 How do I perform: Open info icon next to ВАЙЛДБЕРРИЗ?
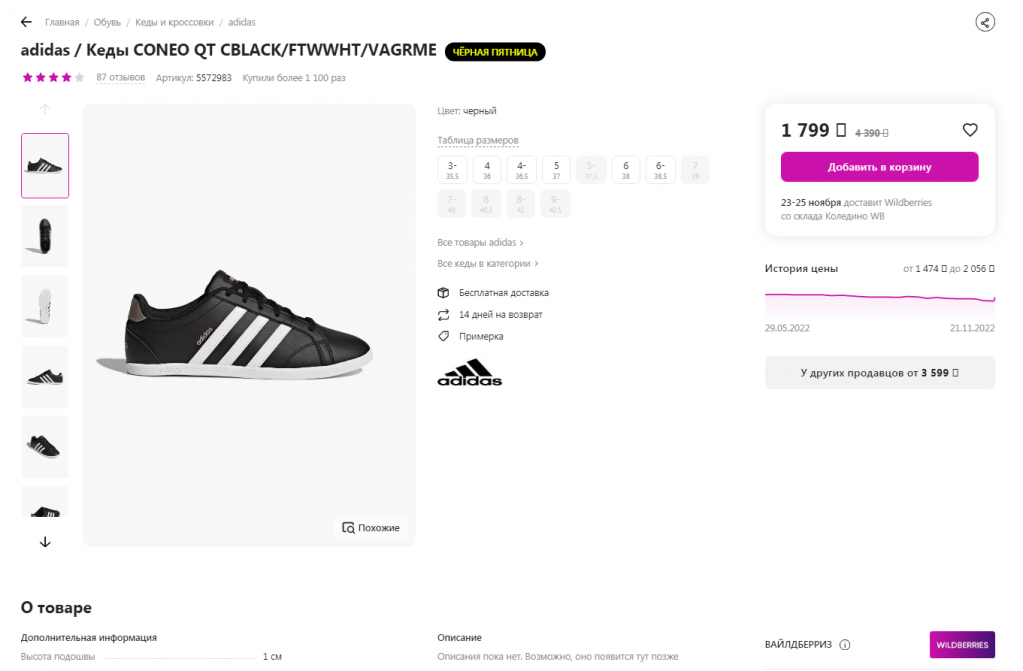[x=845, y=645]
